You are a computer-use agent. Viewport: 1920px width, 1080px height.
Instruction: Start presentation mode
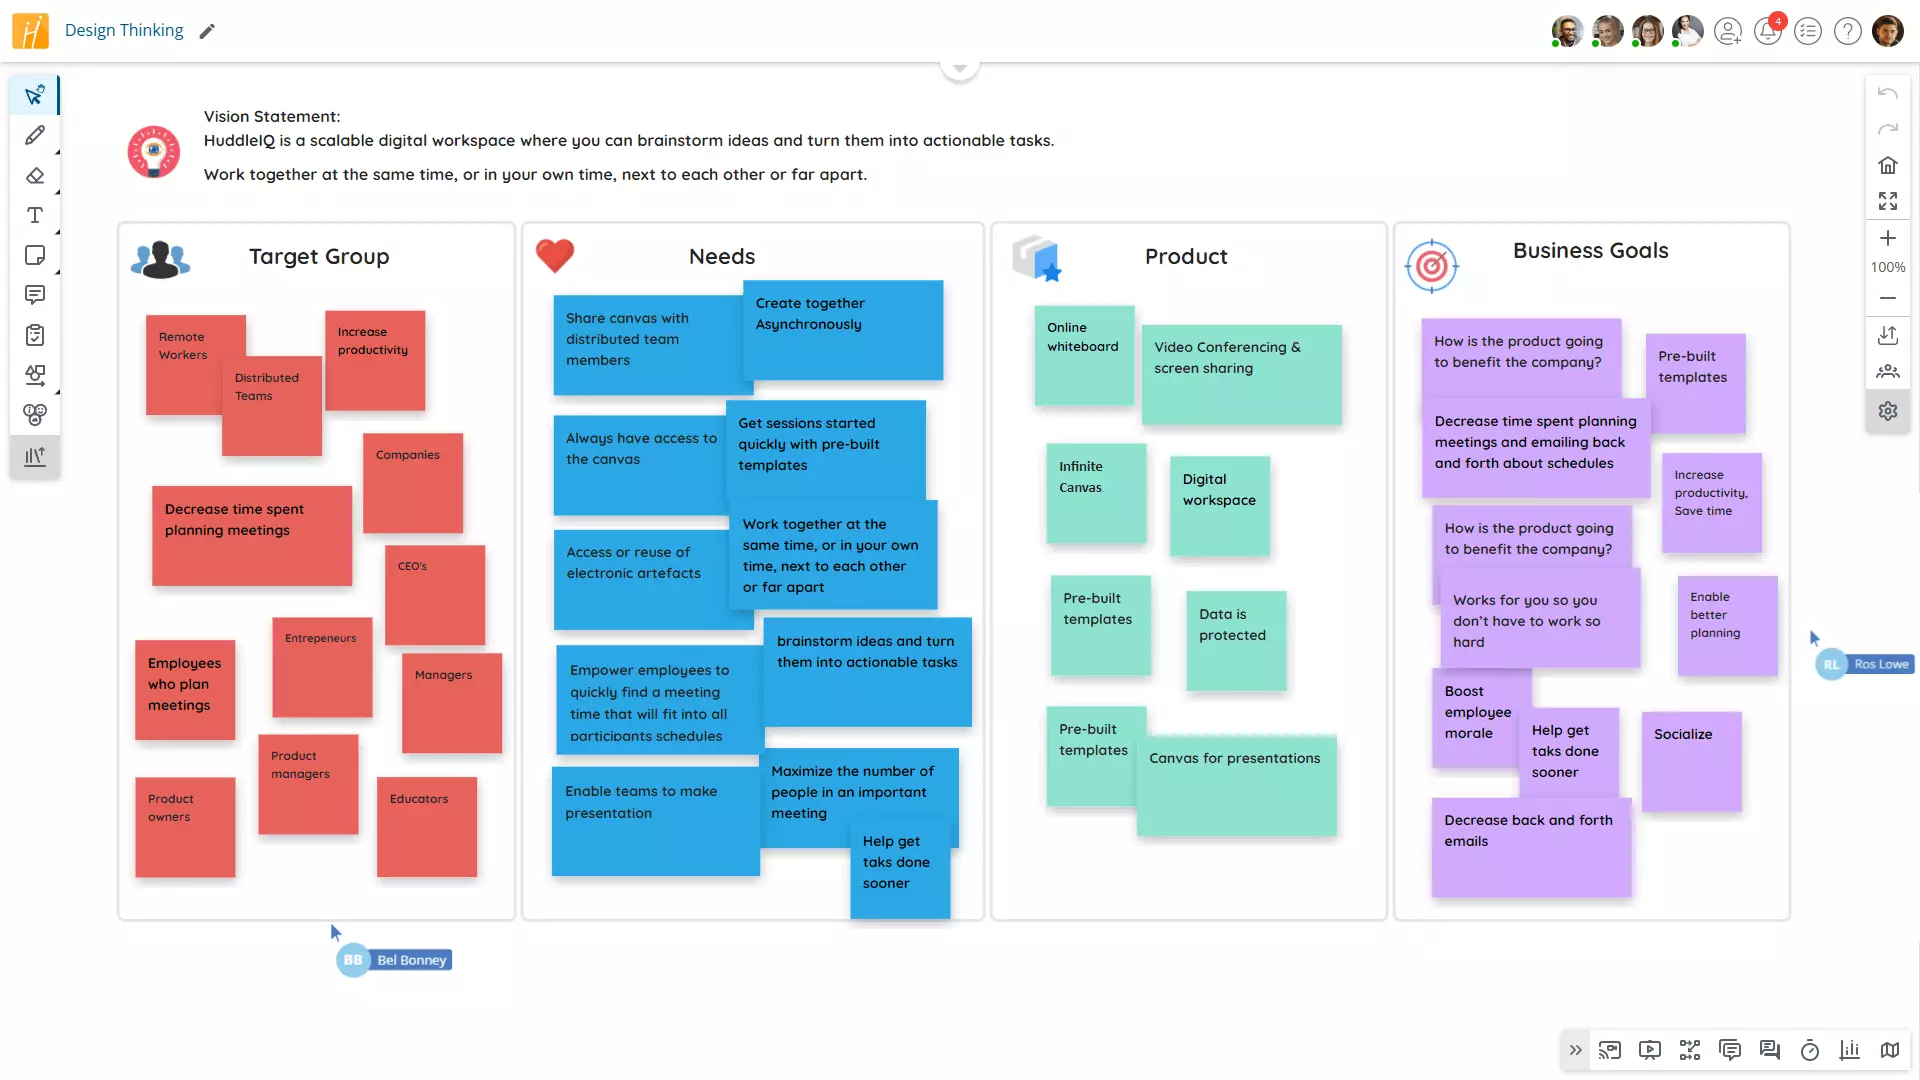coord(1650,1050)
